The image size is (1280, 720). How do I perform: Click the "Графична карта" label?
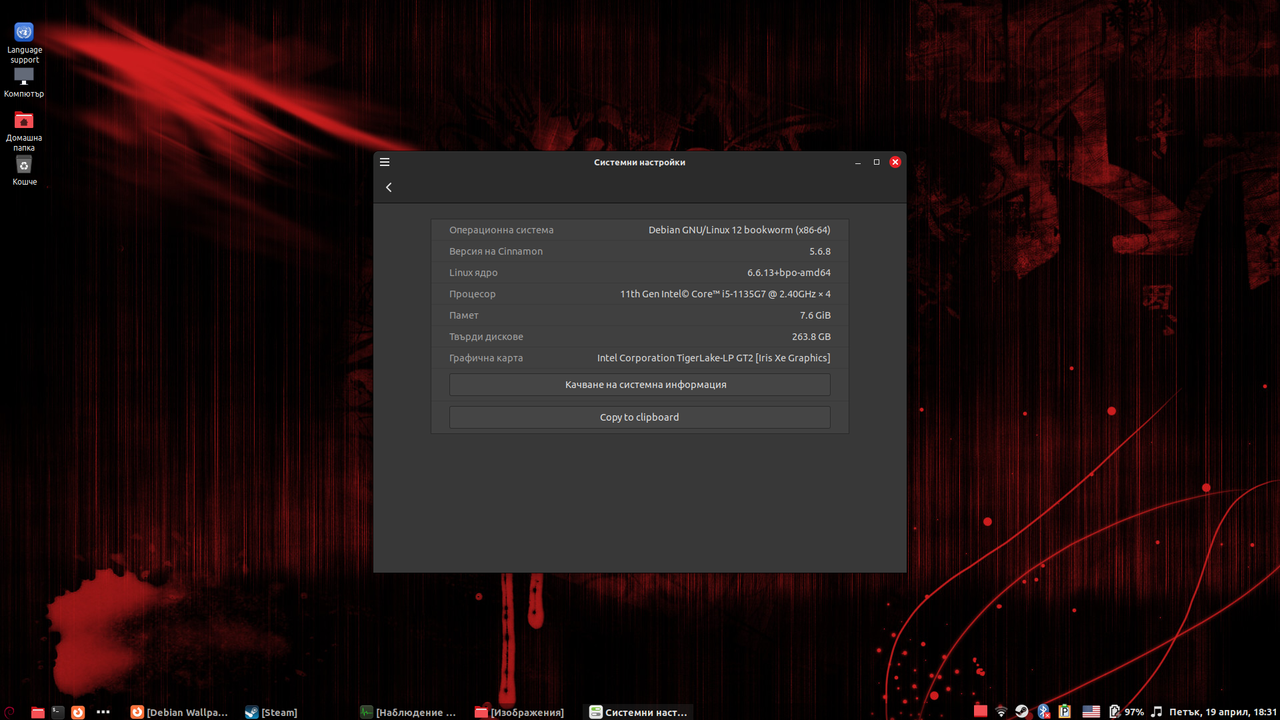coord(486,358)
